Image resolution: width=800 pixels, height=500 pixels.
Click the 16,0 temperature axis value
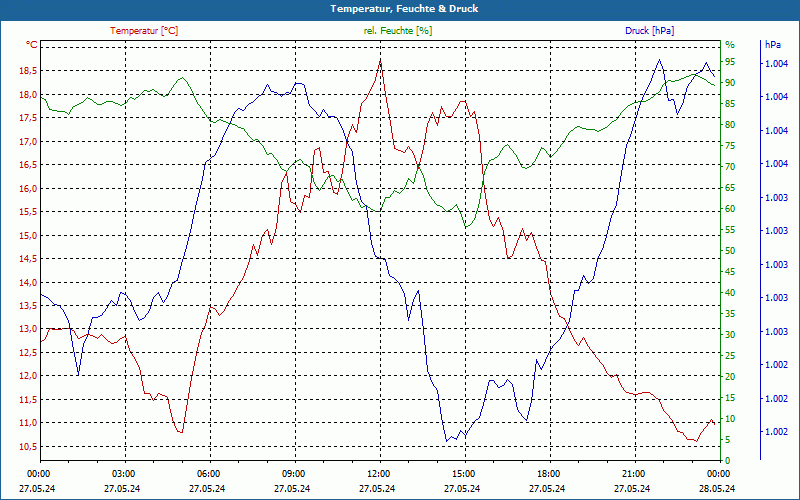tap(28, 188)
